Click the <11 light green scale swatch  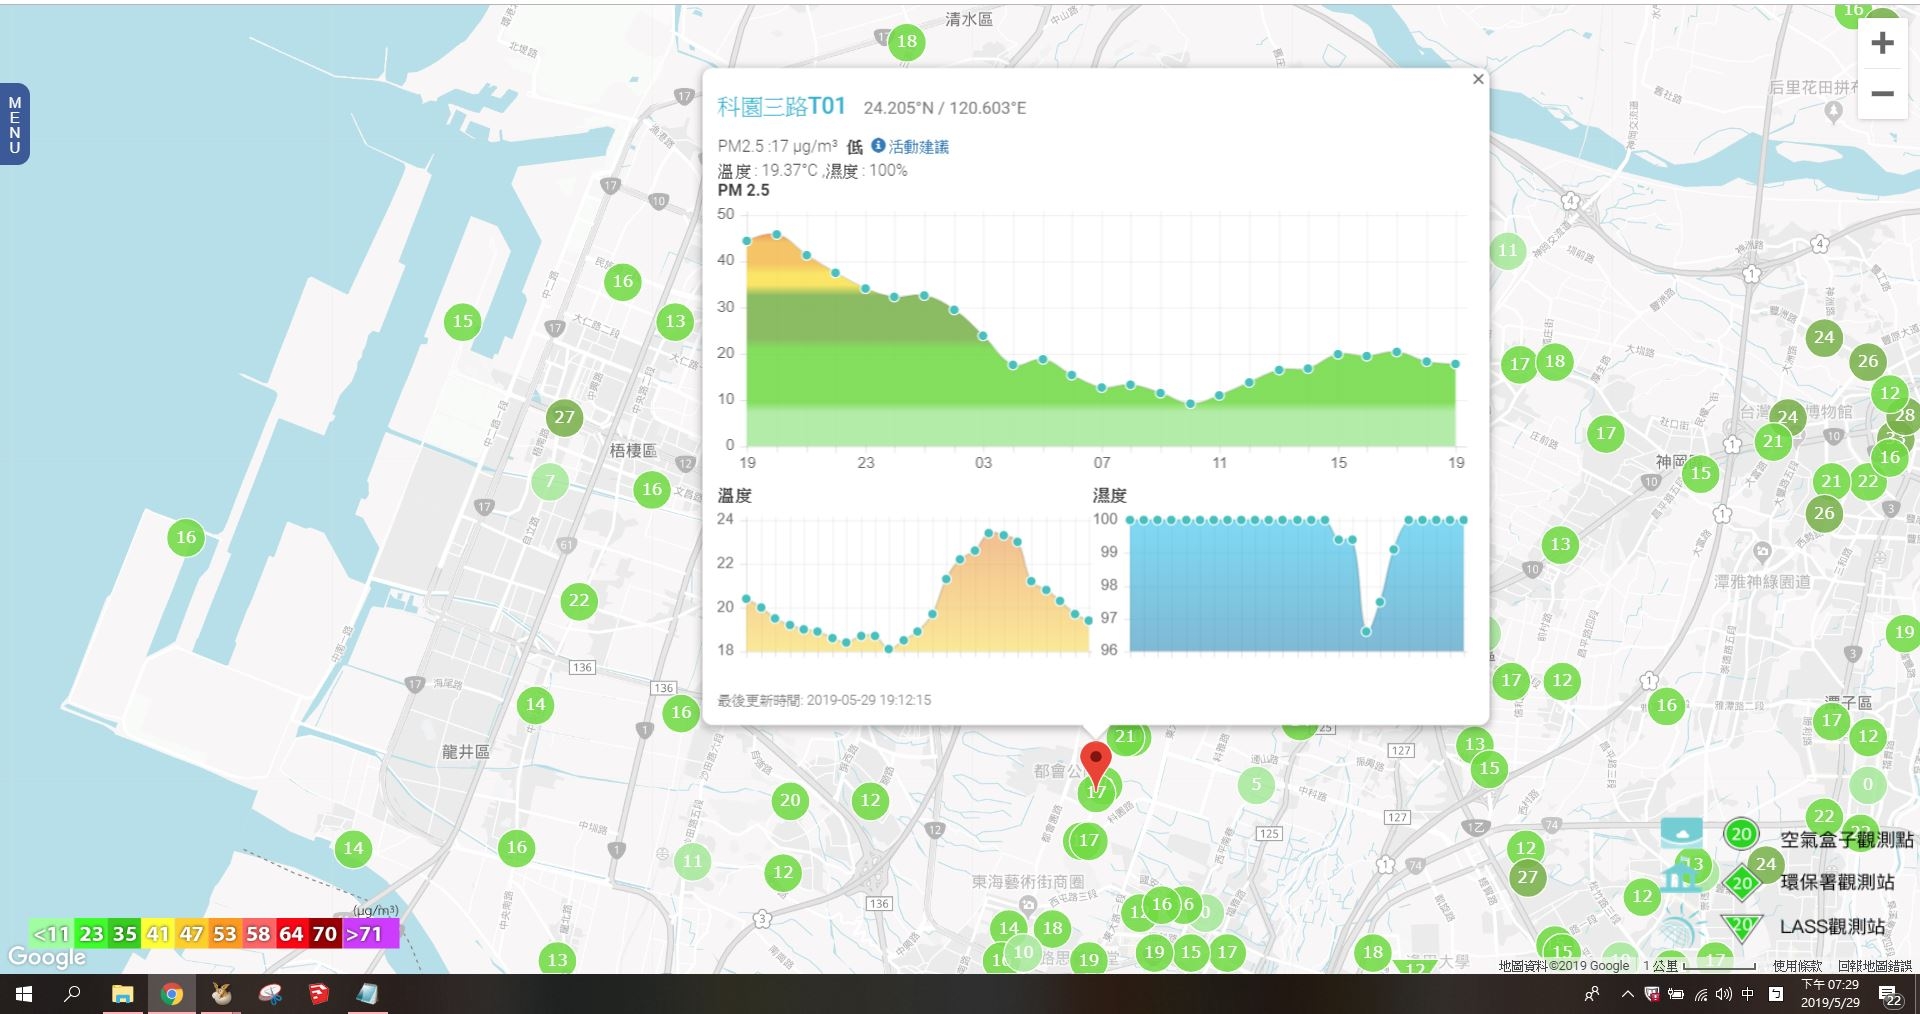(x=51, y=934)
